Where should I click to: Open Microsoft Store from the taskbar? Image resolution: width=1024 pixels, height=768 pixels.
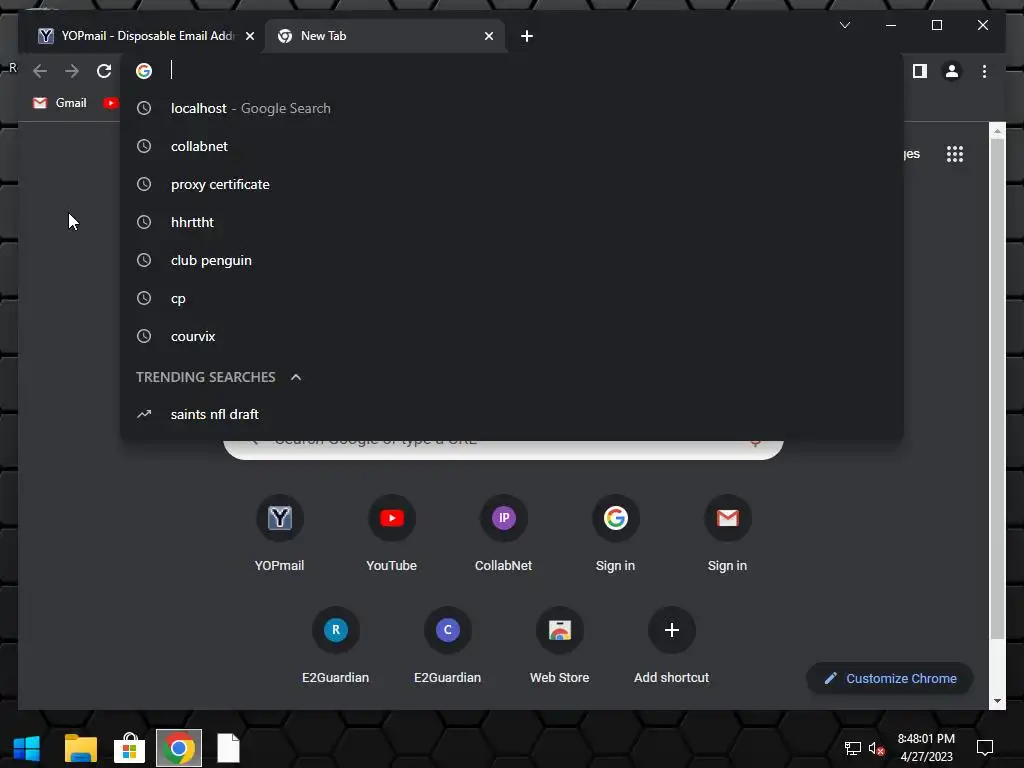[x=129, y=748]
